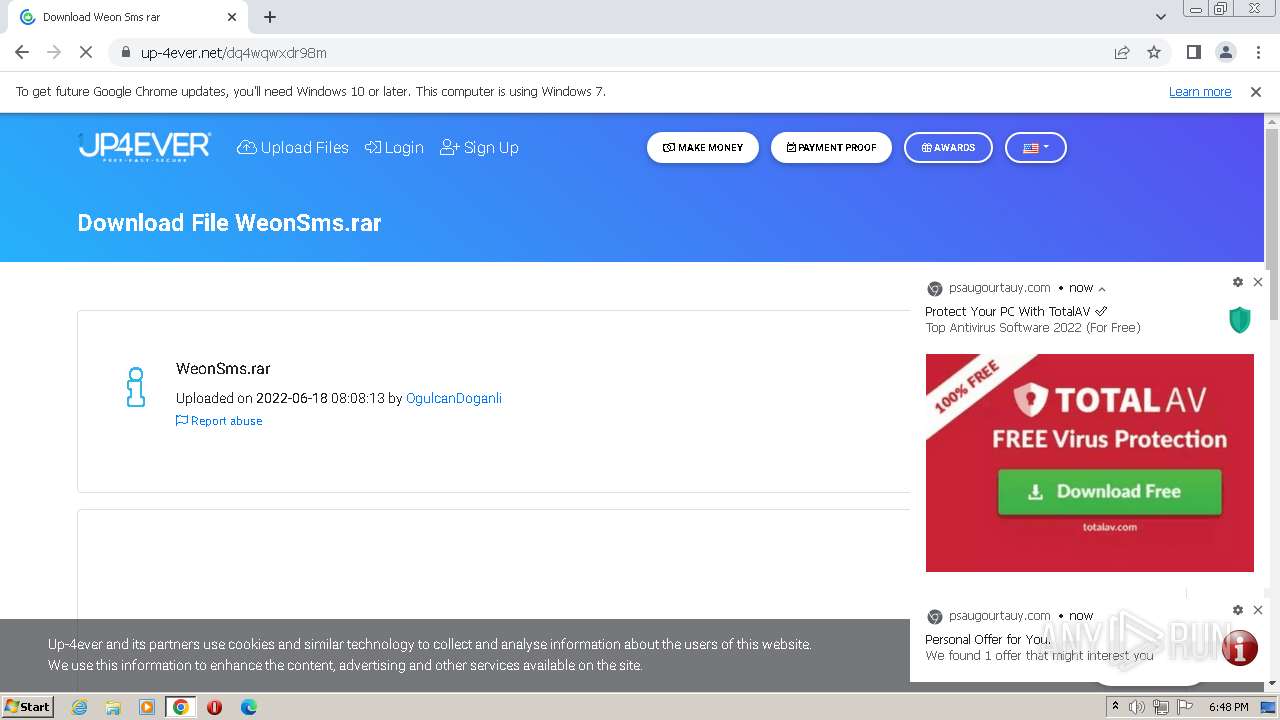Click the WeonSms.rar file name
This screenshot has height=720, width=1280.
pyautogui.click(x=223, y=369)
